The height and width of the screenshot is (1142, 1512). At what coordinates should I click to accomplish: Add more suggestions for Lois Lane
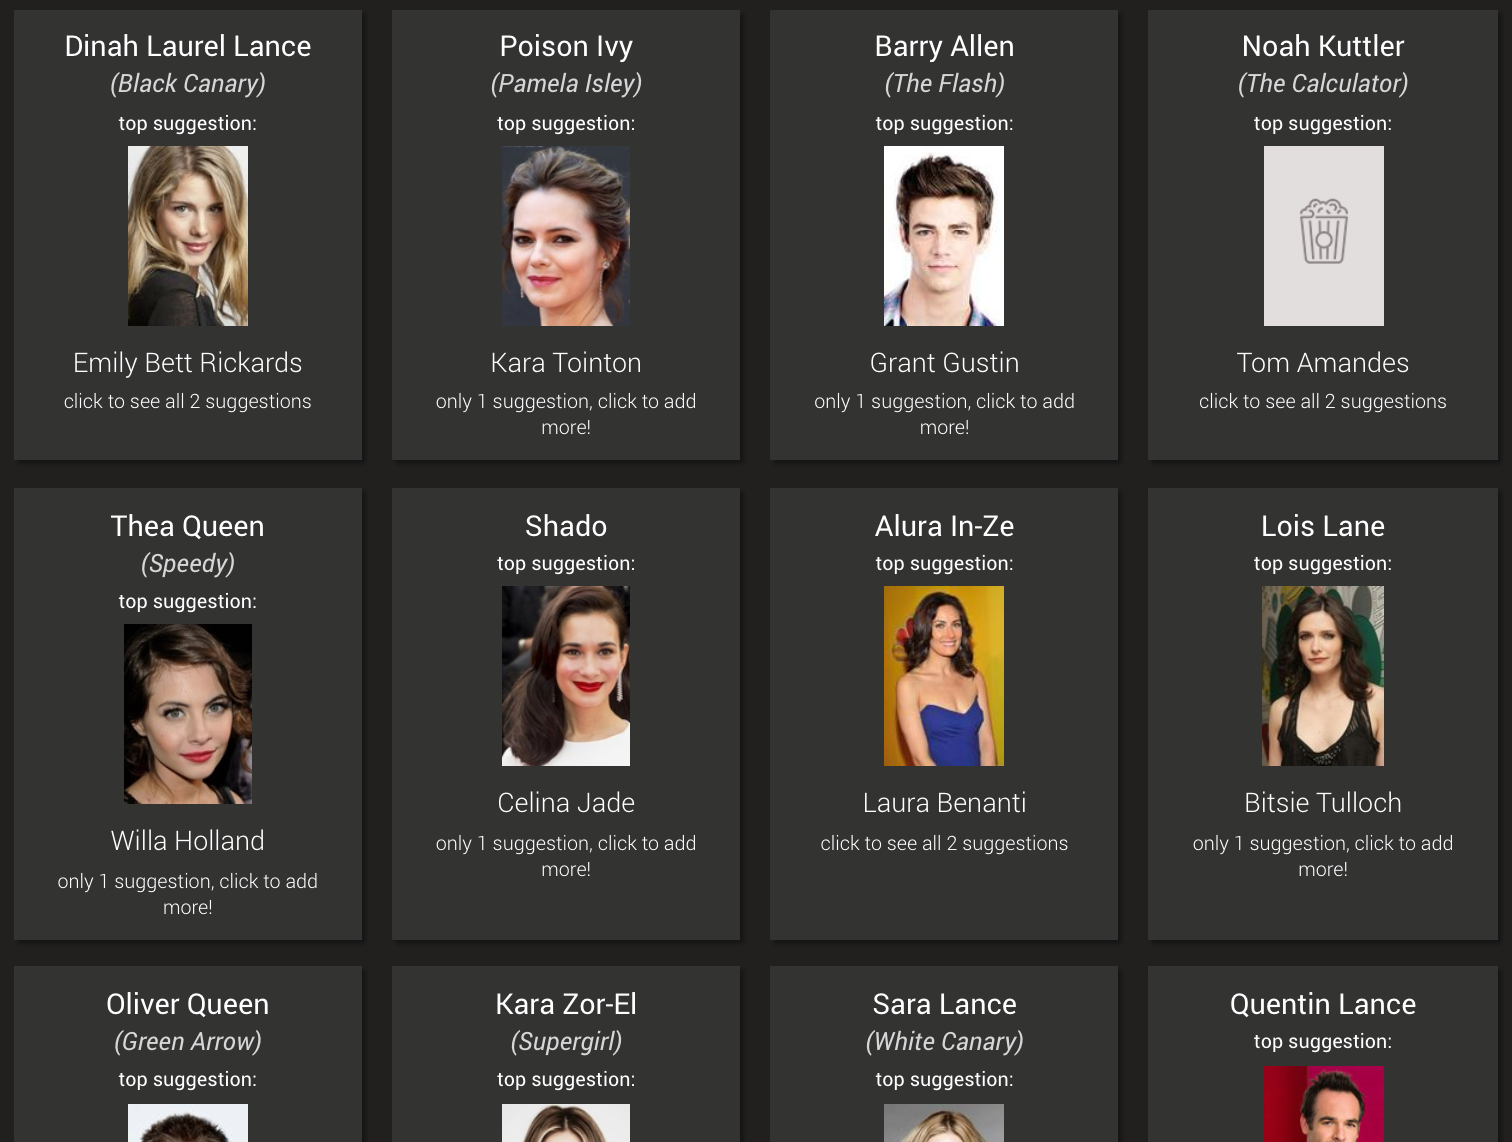pyautogui.click(x=1323, y=856)
